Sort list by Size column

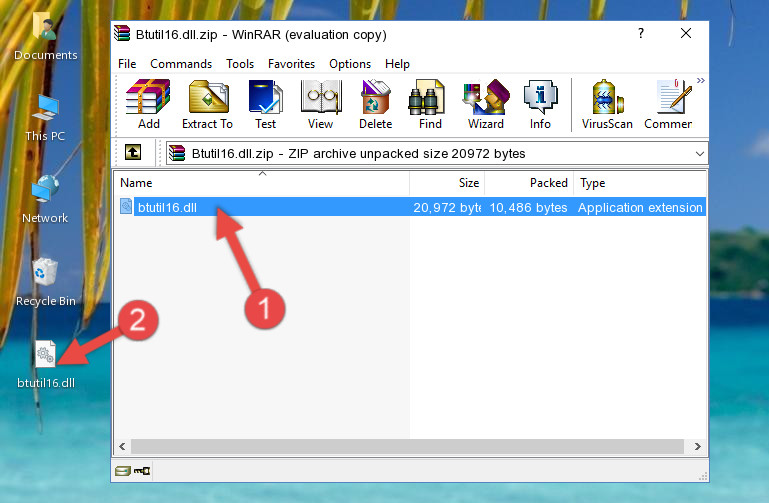click(447, 183)
